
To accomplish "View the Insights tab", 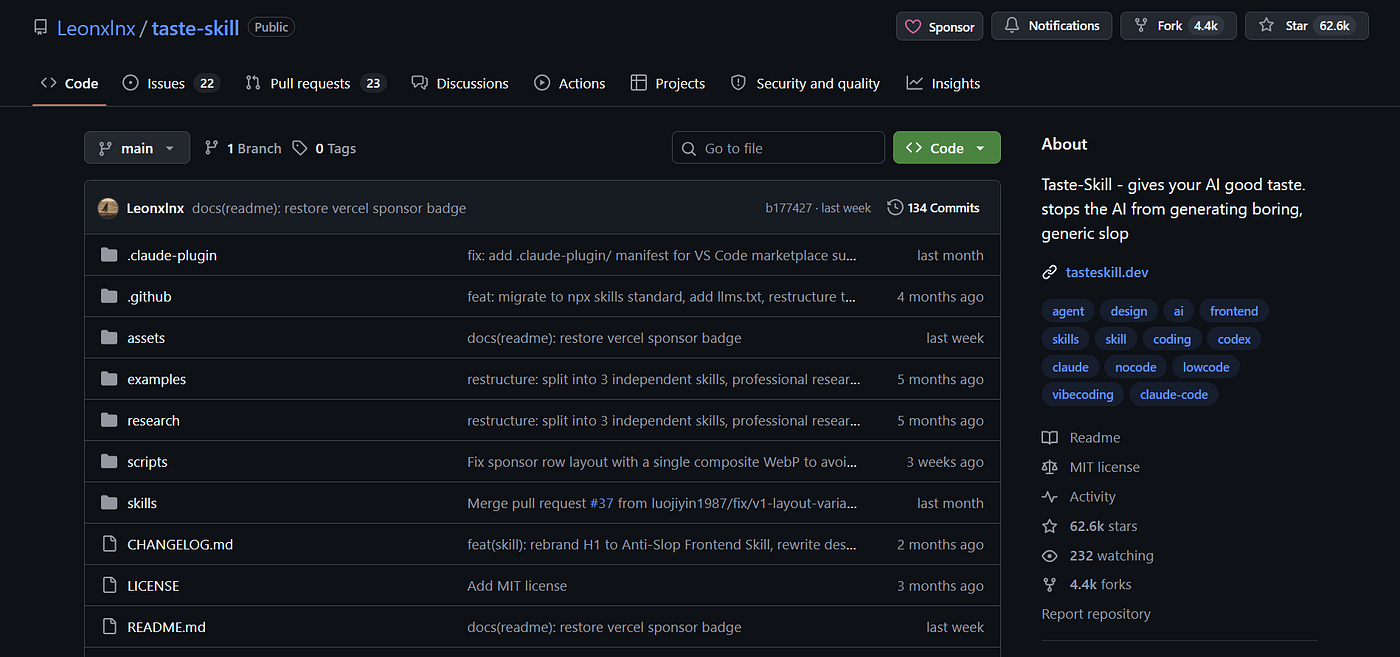I will point(943,83).
